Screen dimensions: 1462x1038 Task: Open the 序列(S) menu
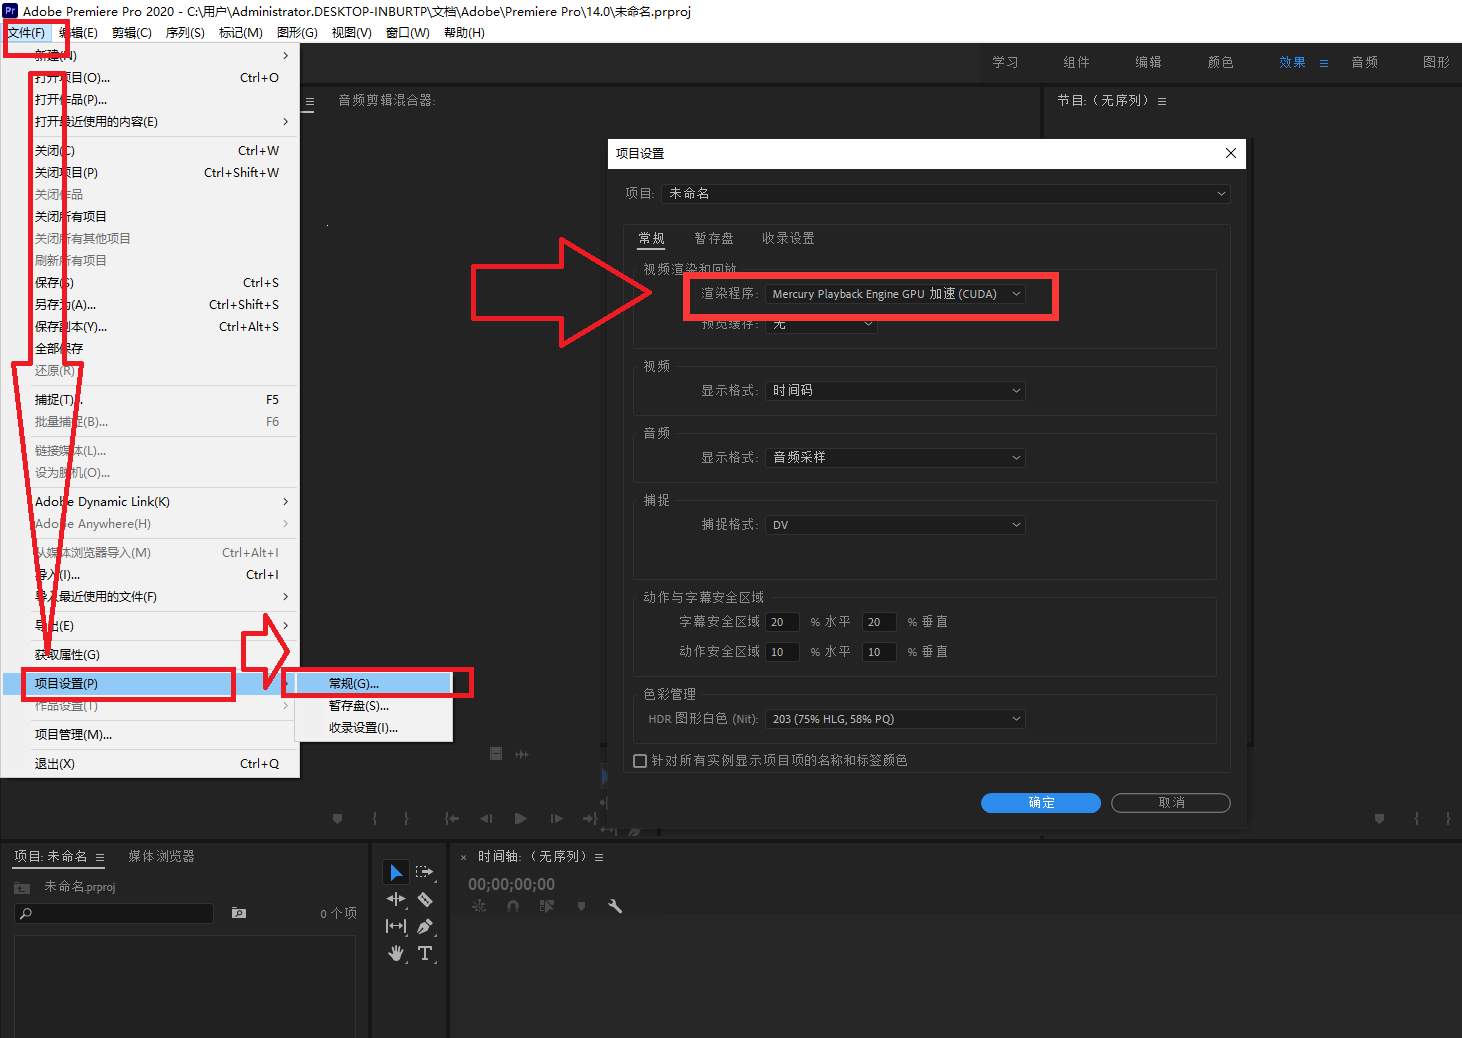pos(185,33)
